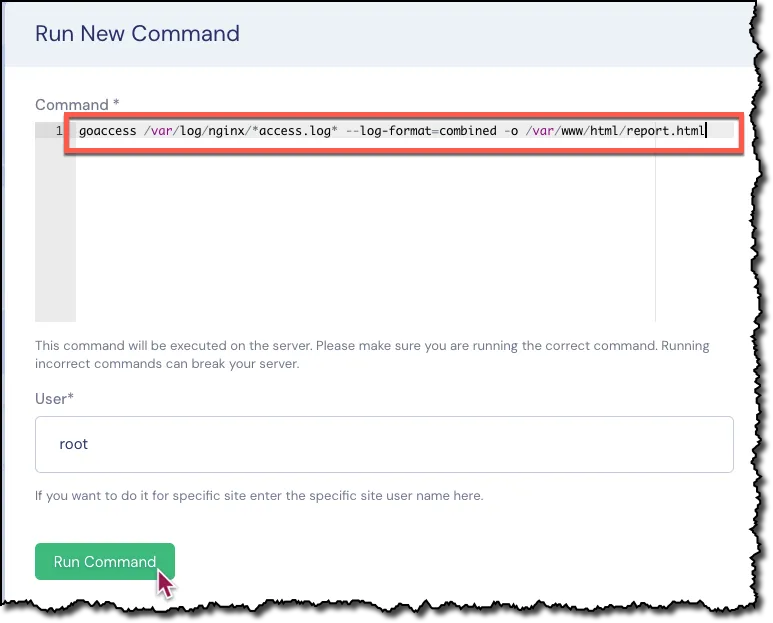Click the 'goaccess' word in the command
Screen dimensions: 773x623
coord(107,131)
